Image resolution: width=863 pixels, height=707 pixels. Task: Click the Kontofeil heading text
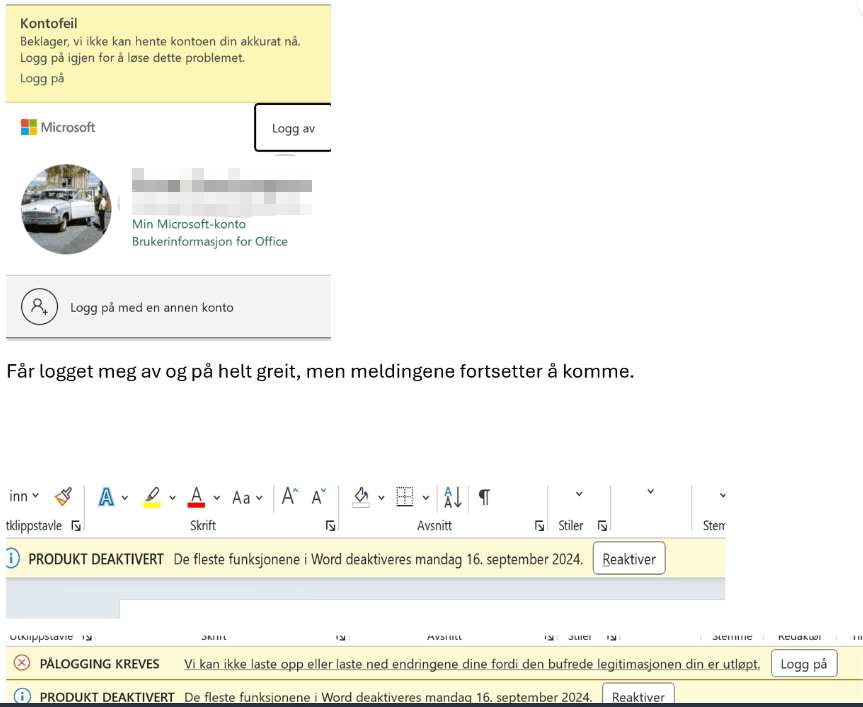point(48,23)
